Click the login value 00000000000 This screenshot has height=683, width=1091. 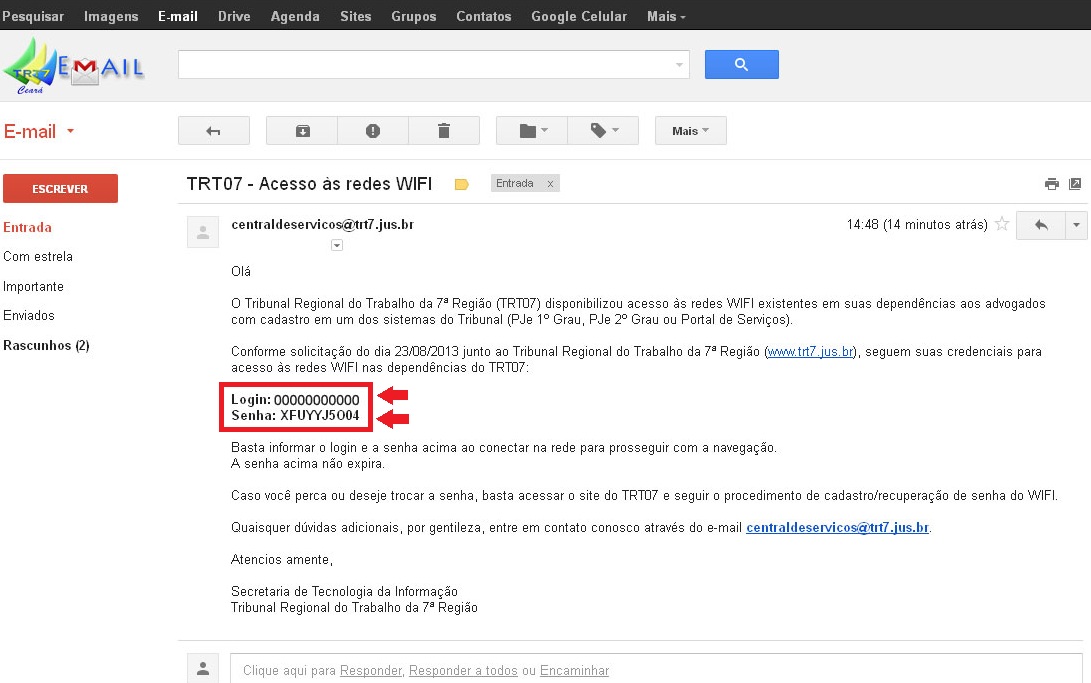317,400
